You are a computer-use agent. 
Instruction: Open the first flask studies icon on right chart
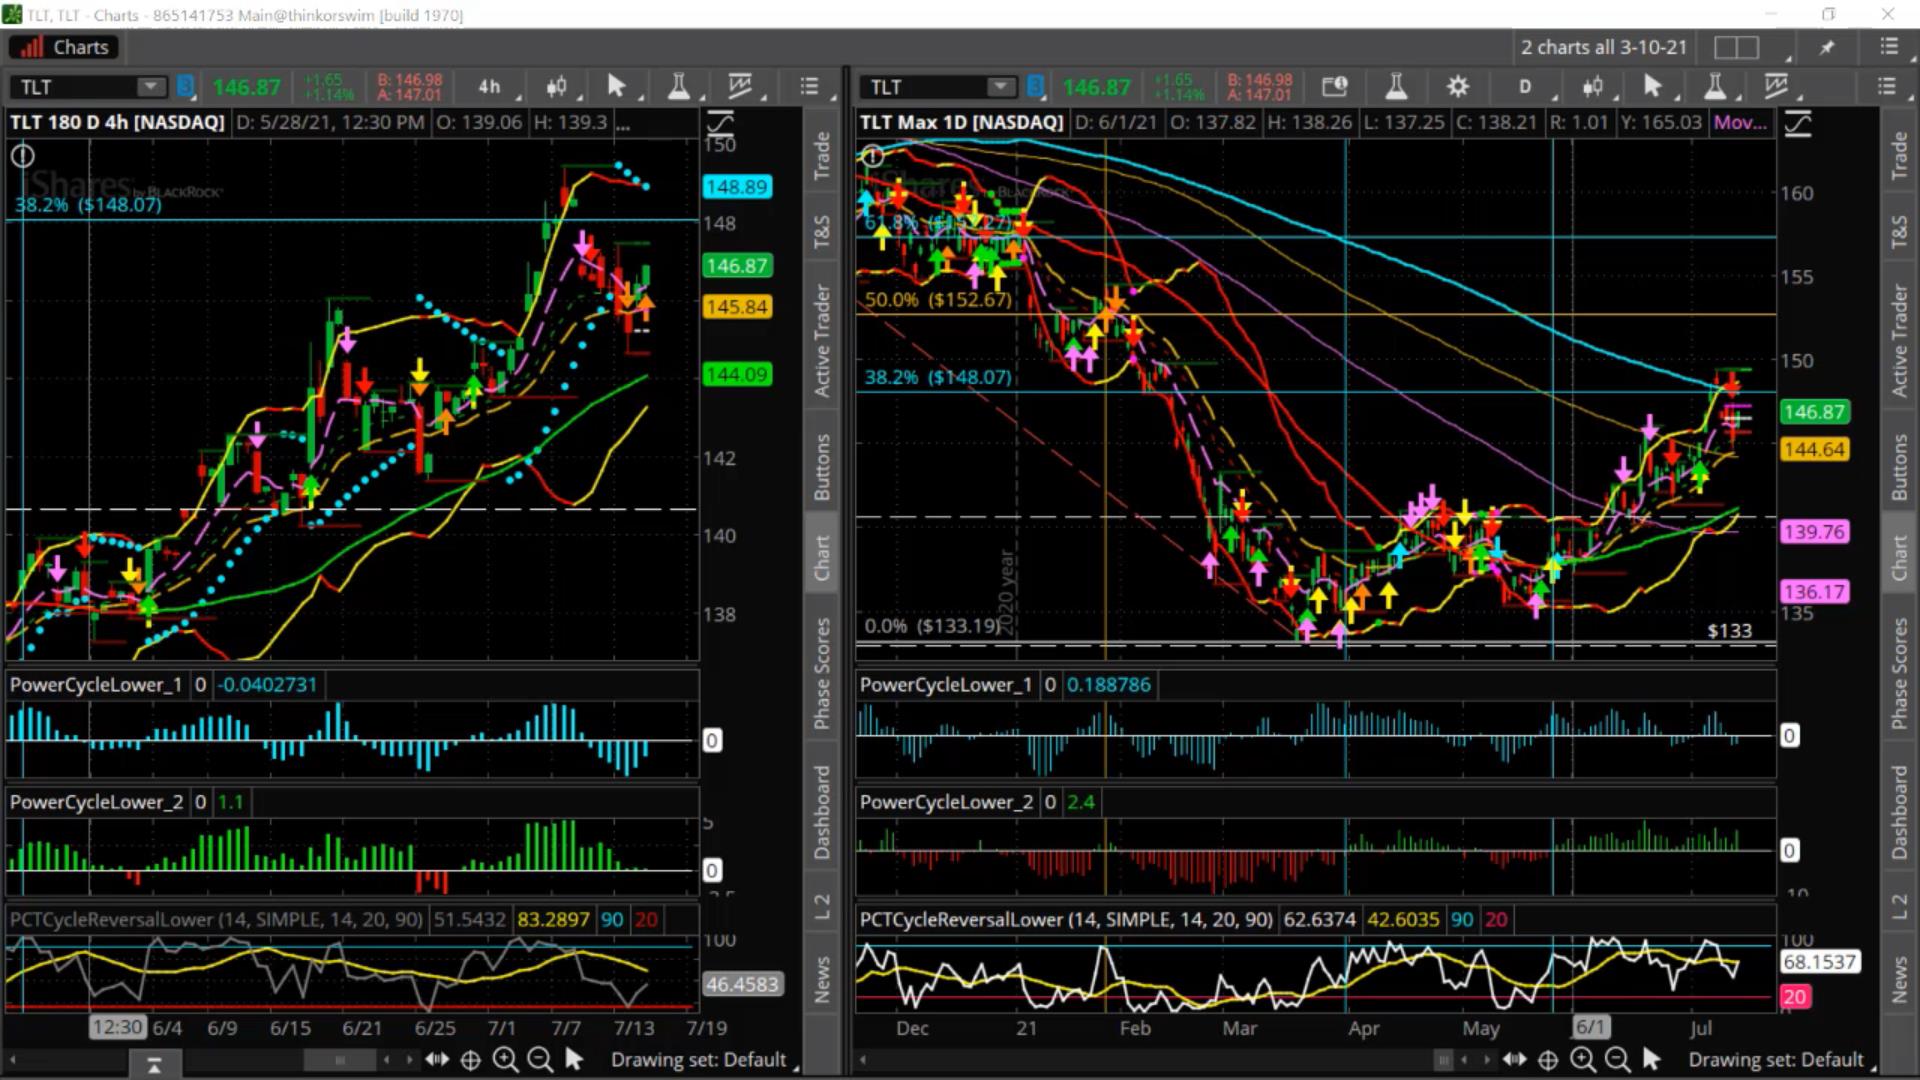(1396, 87)
